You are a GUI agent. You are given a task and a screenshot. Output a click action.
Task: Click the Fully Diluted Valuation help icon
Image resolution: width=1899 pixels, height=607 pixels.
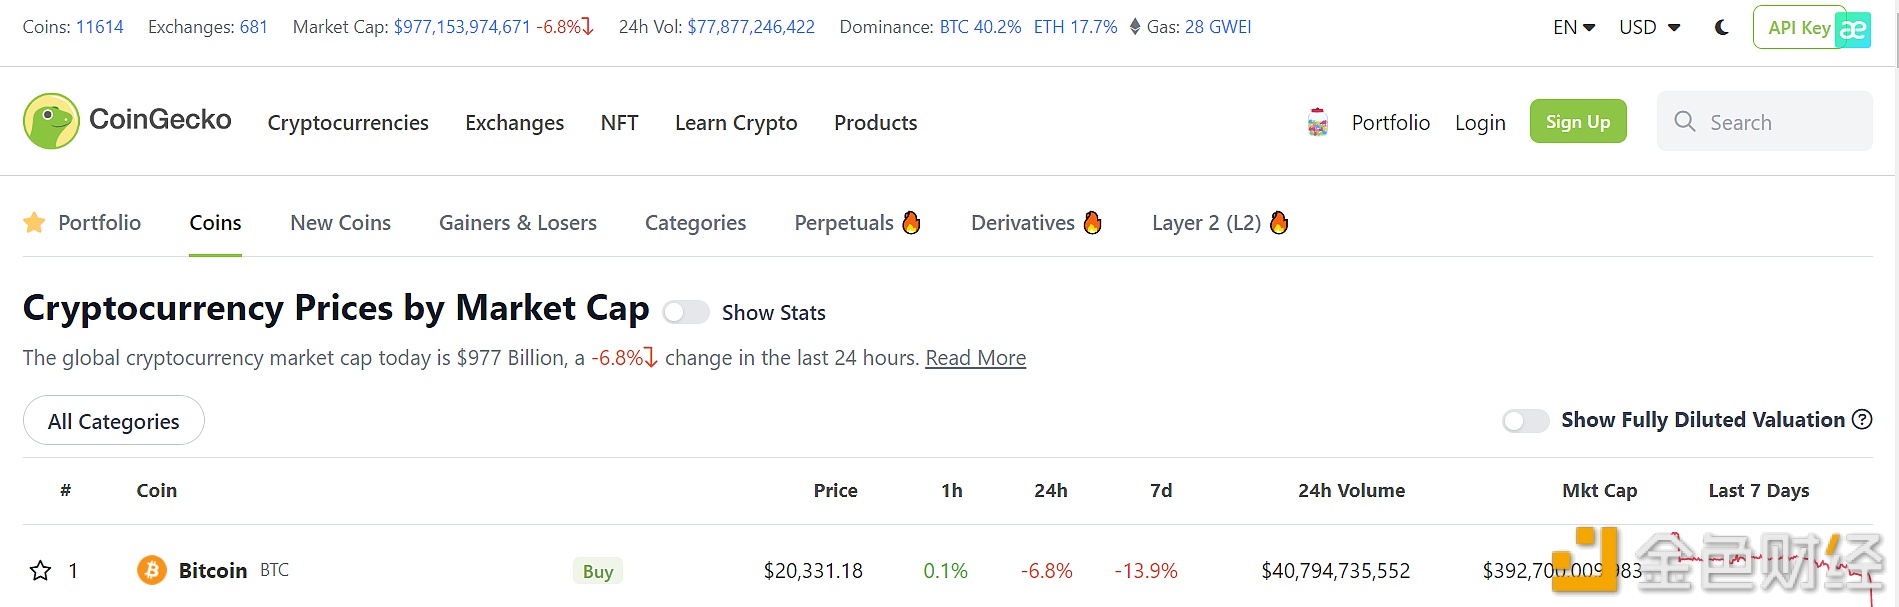[x=1862, y=420]
